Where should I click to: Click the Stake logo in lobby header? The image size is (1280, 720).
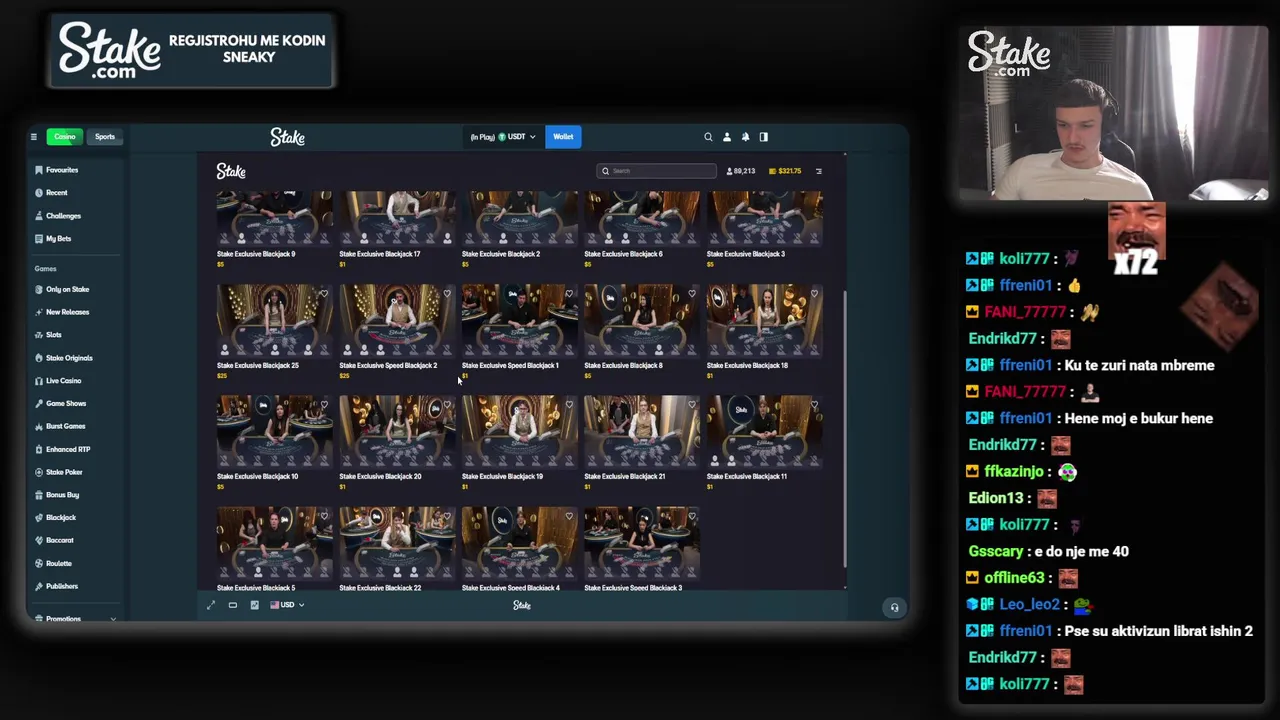[231, 172]
